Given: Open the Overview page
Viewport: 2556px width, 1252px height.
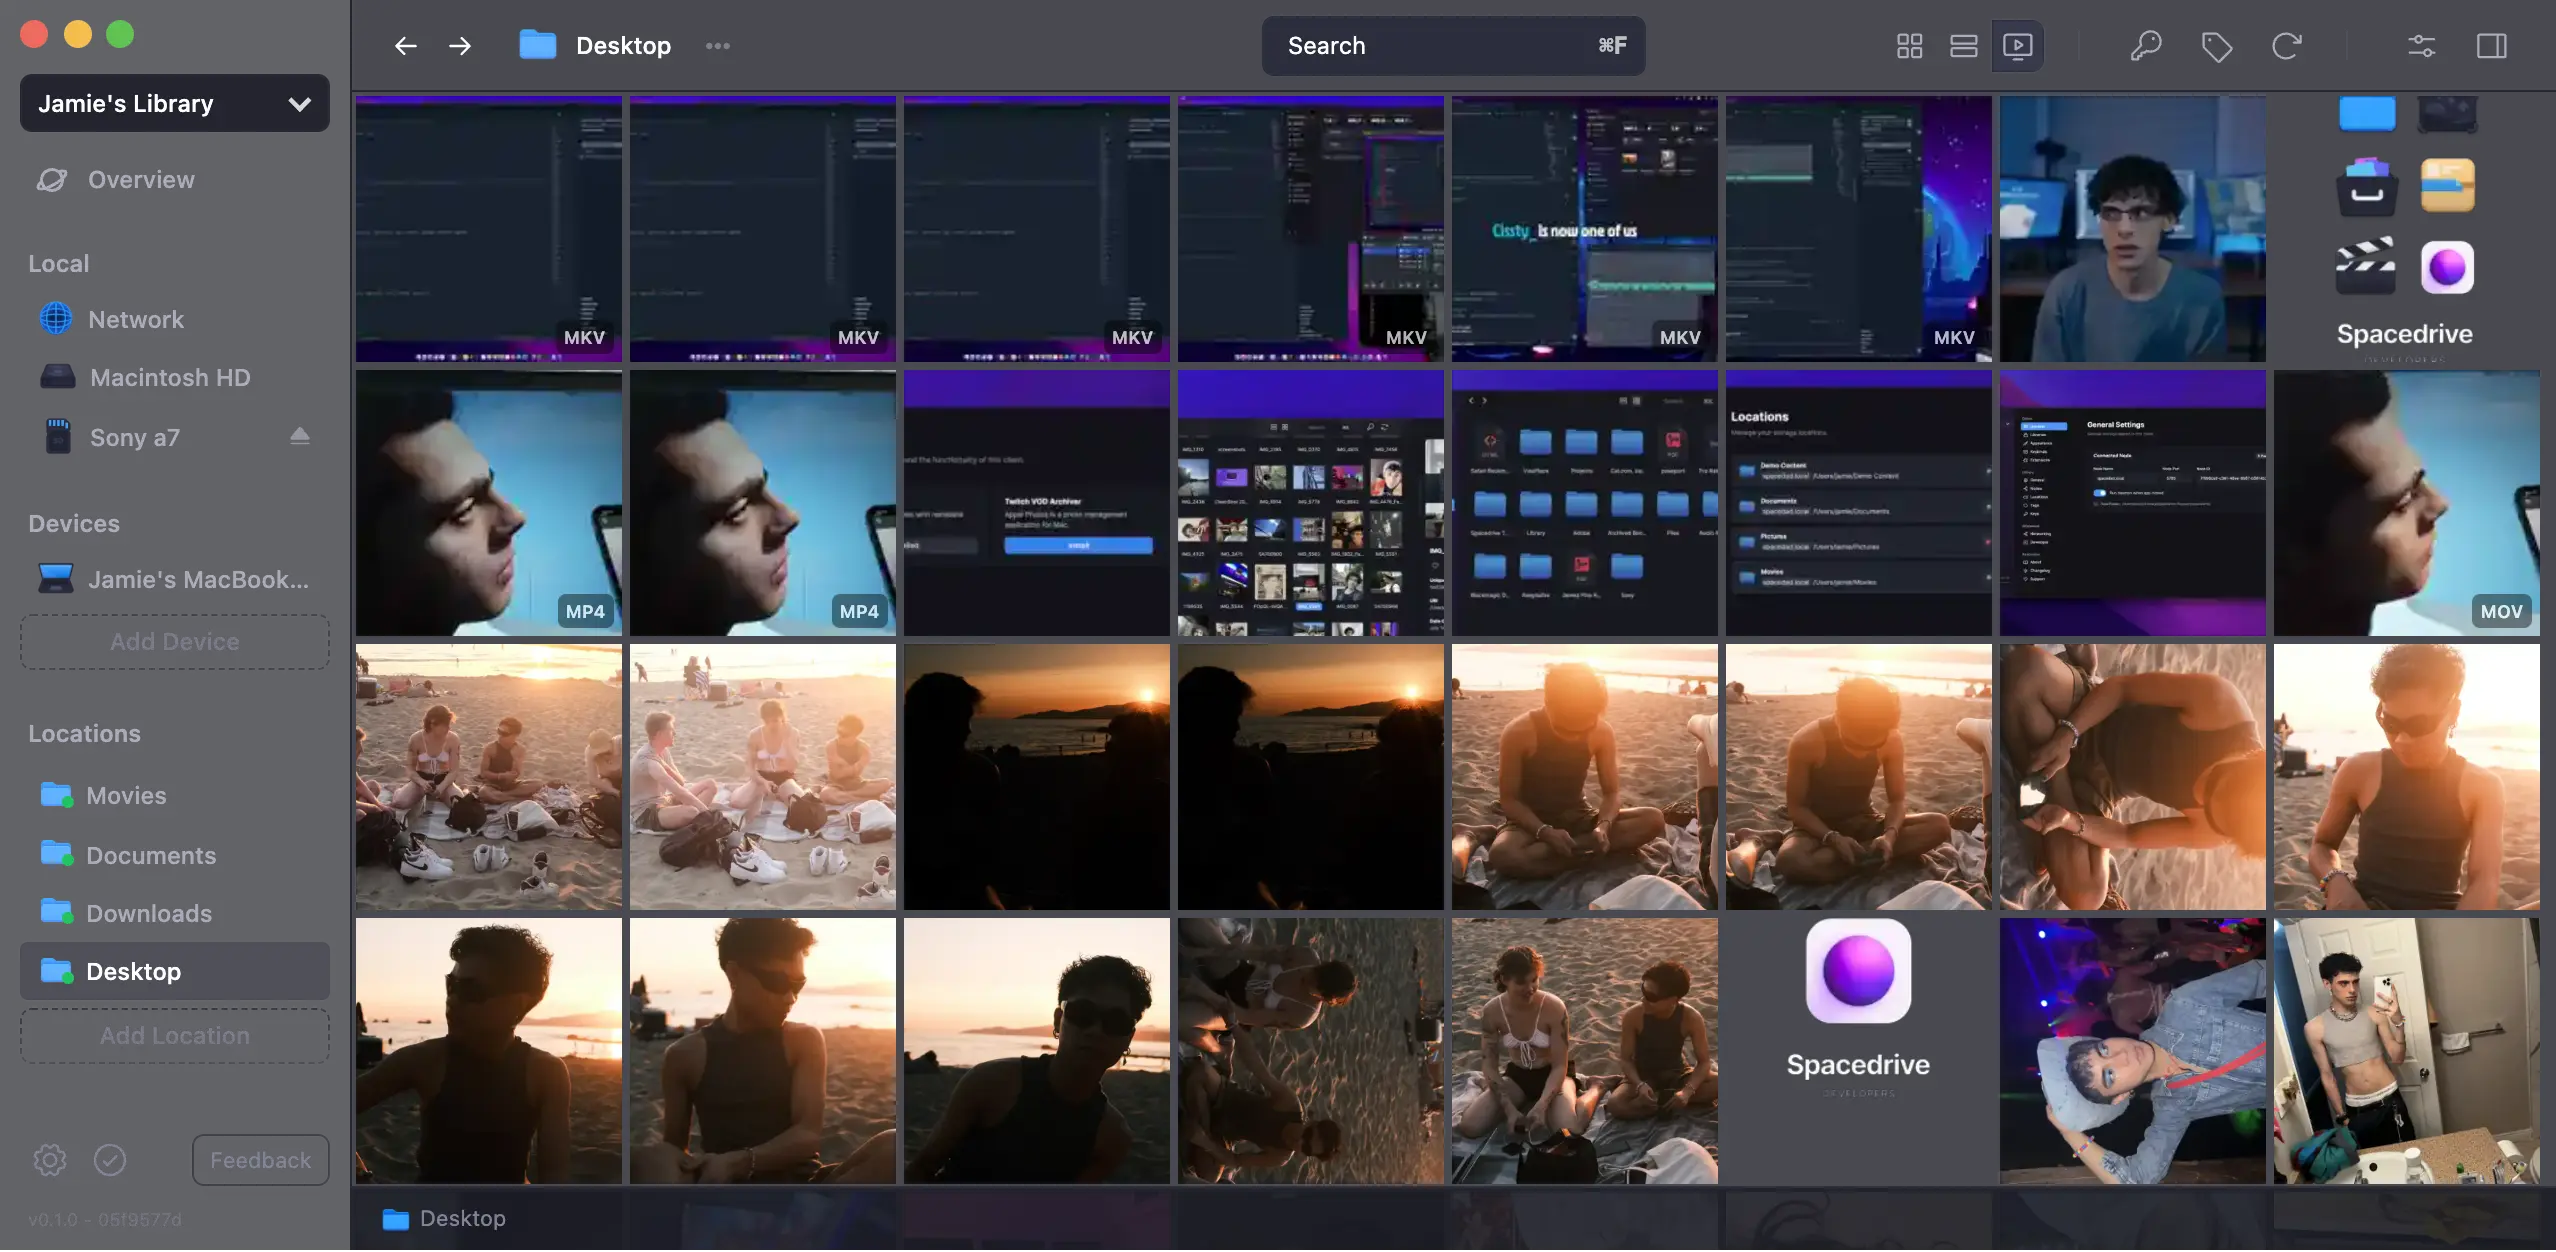Looking at the screenshot, I should click(141, 180).
